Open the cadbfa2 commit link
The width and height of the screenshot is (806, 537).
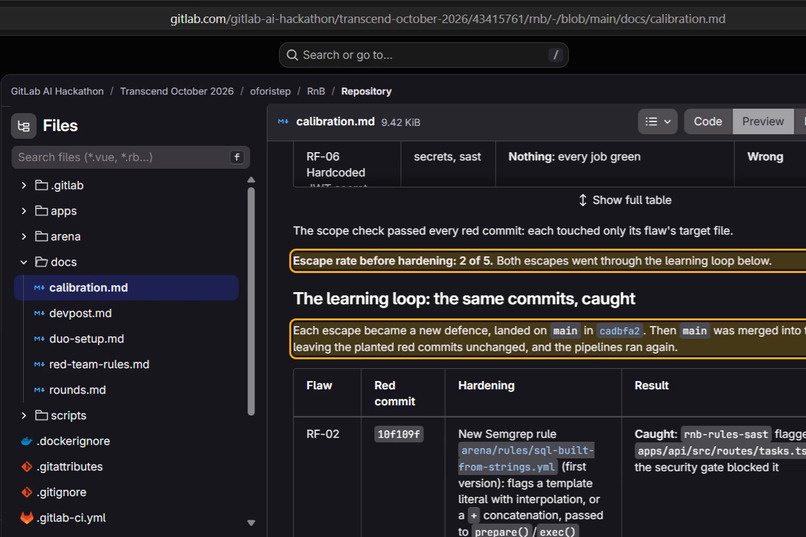pyautogui.click(x=619, y=331)
